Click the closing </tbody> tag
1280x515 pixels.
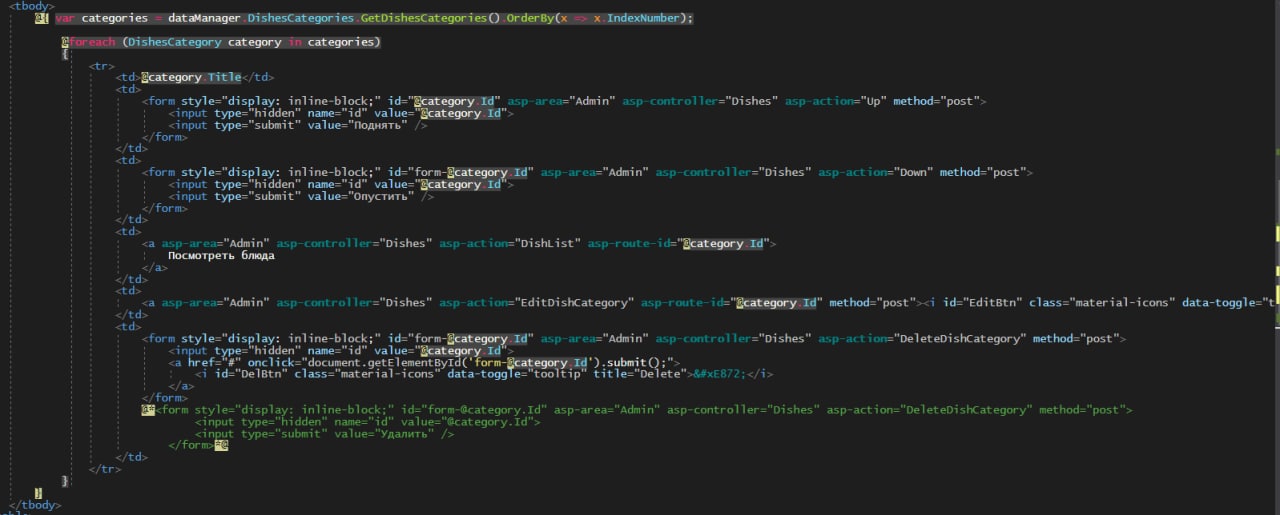click(34, 505)
